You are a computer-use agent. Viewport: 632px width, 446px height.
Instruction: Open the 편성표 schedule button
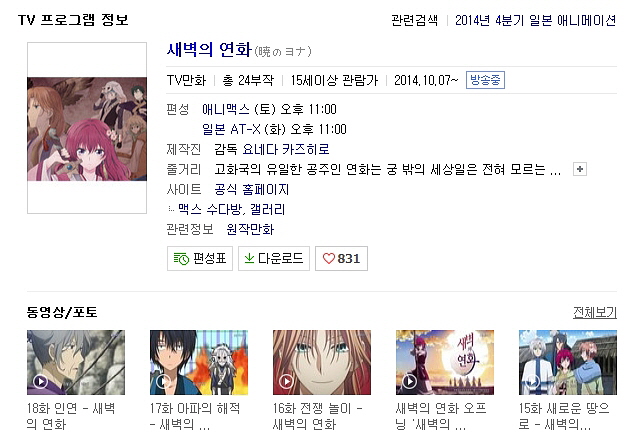coord(200,258)
